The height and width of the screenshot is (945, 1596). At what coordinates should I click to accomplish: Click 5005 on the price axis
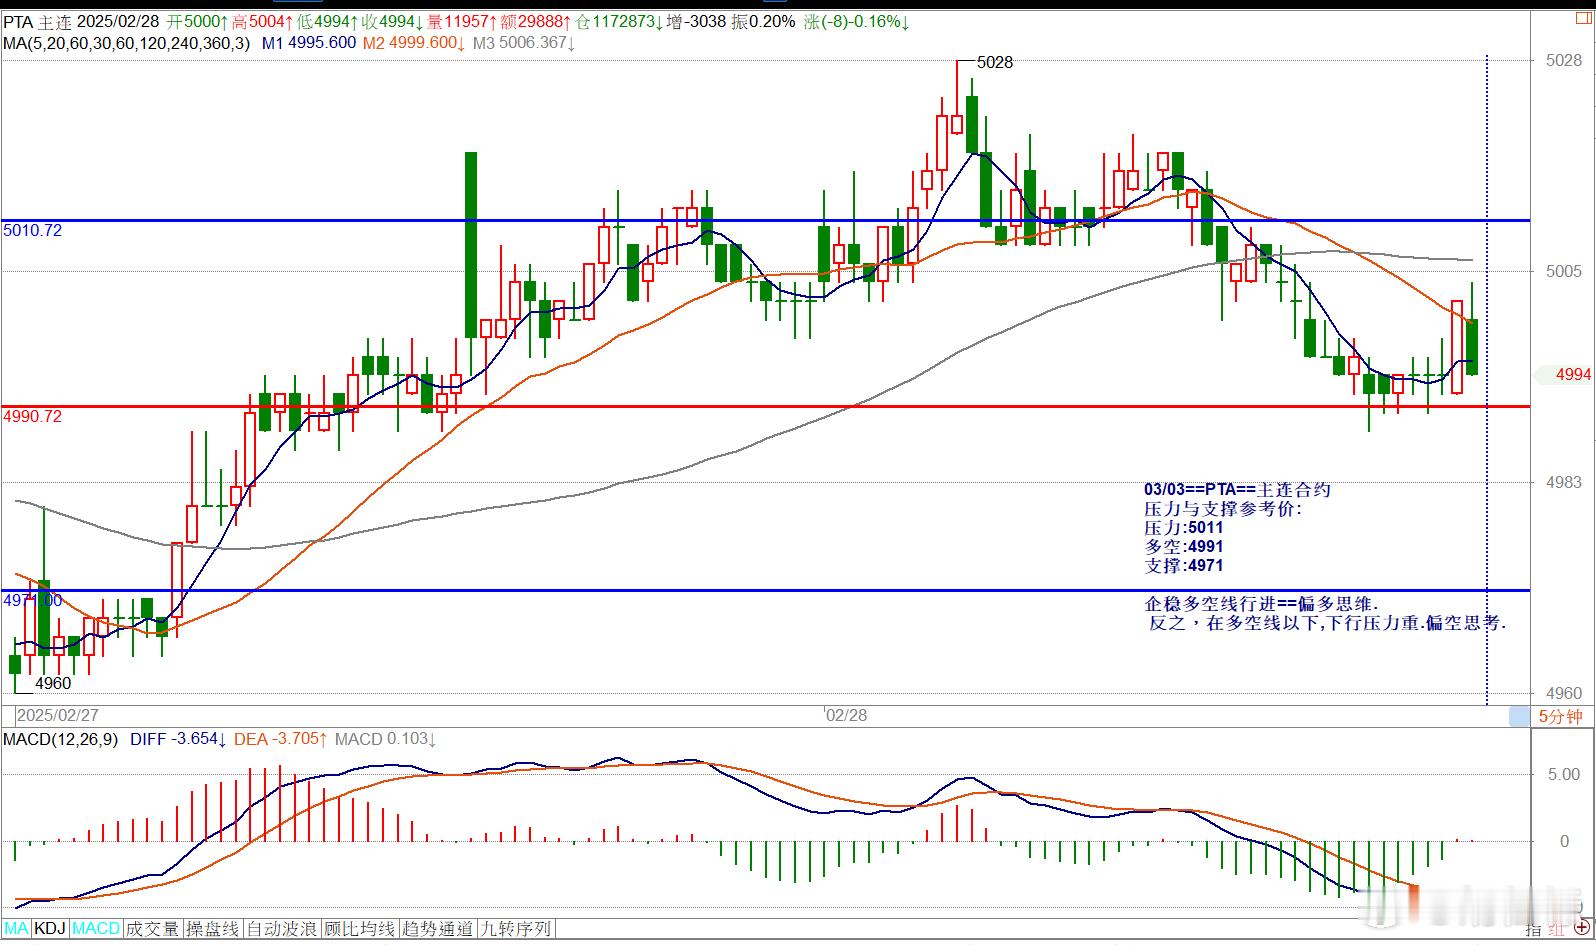pos(1563,271)
